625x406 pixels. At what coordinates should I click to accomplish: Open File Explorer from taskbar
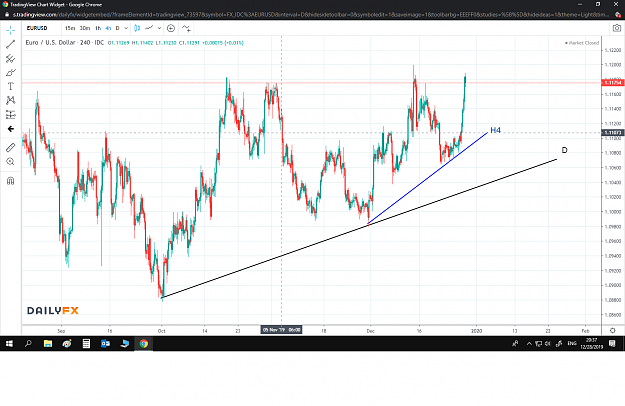click(x=48, y=343)
